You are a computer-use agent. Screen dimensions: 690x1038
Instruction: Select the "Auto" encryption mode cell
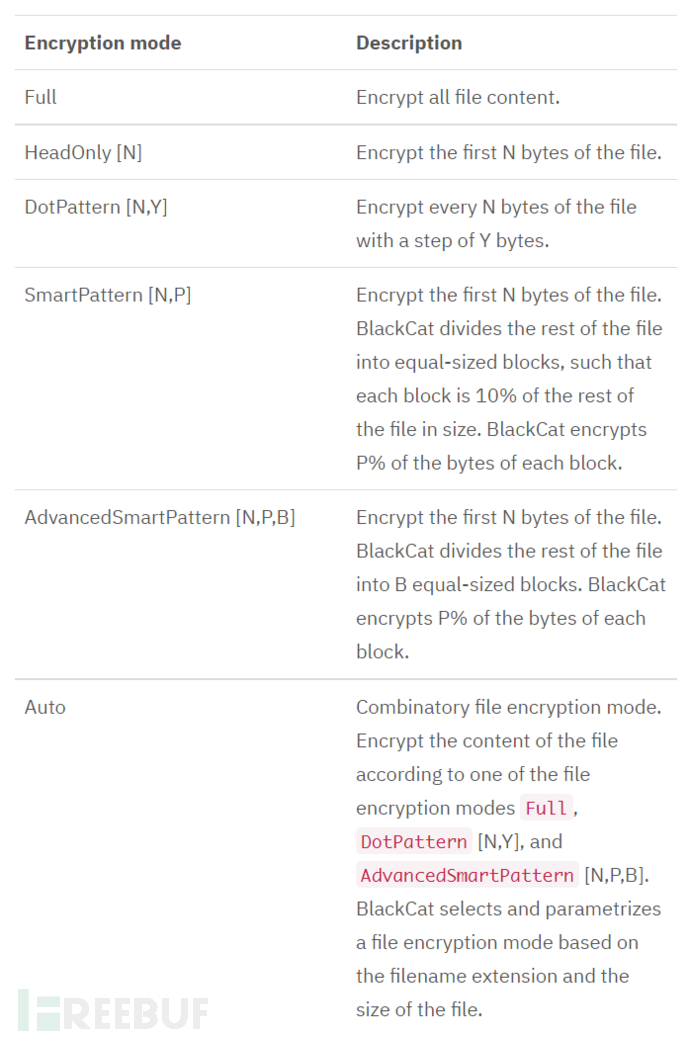[45, 707]
